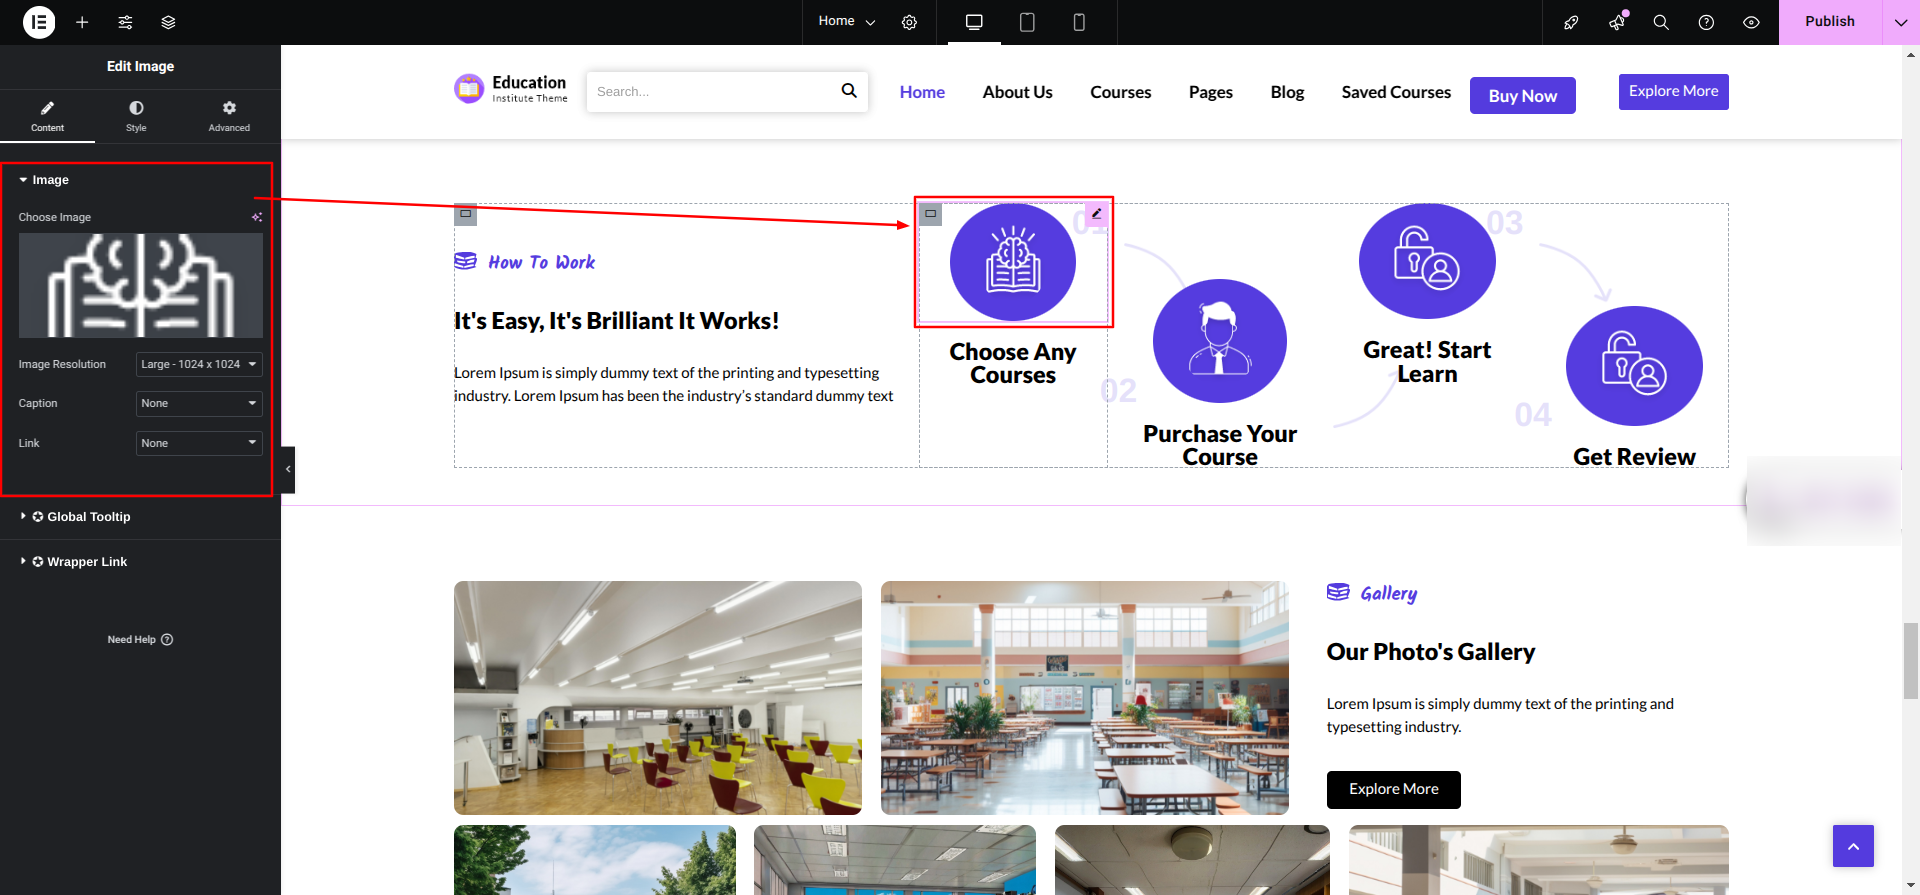The width and height of the screenshot is (1920, 895).
Task: Click the Gallery heading book icon
Action: 1338,592
